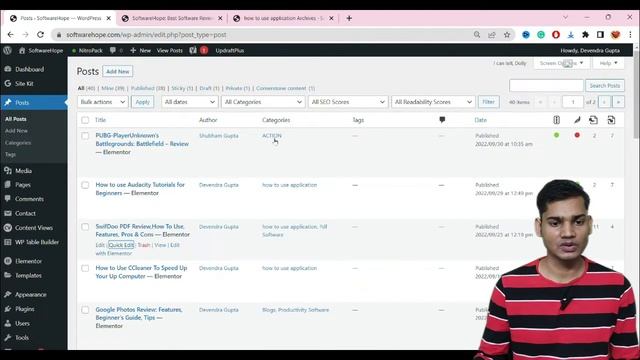This screenshot has width=640, height=360.
Task: Open the Grammarly extension icon
Action: coord(541,35)
